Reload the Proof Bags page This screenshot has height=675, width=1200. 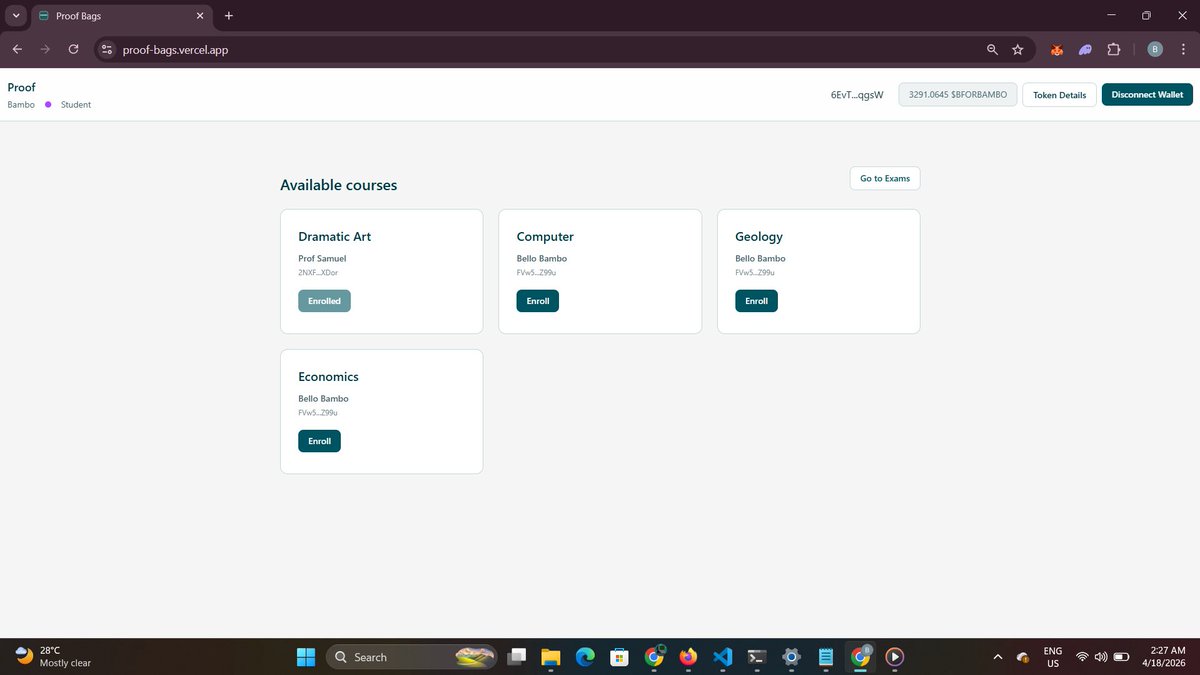73,49
